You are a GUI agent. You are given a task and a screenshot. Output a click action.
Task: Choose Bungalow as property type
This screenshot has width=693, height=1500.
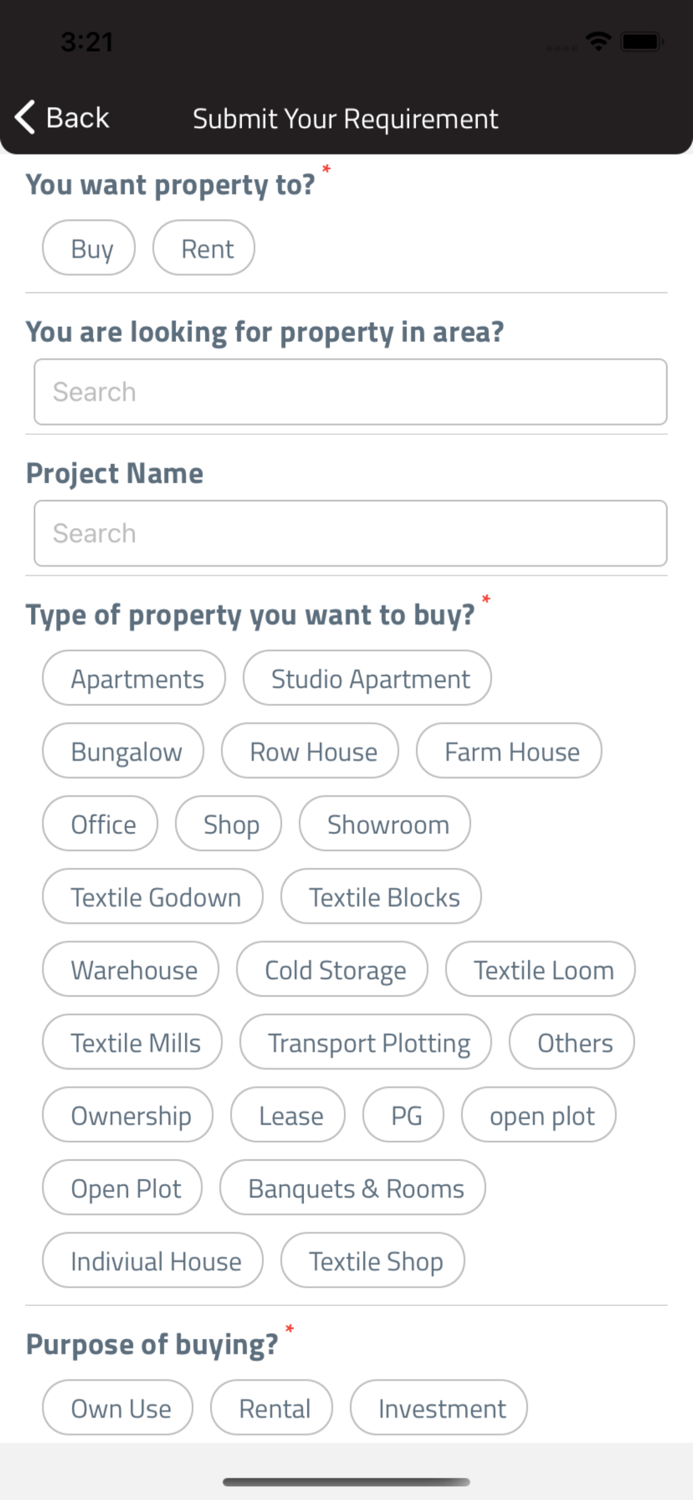click(x=122, y=751)
